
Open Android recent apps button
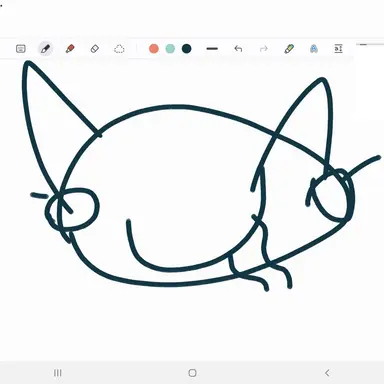[58, 373]
